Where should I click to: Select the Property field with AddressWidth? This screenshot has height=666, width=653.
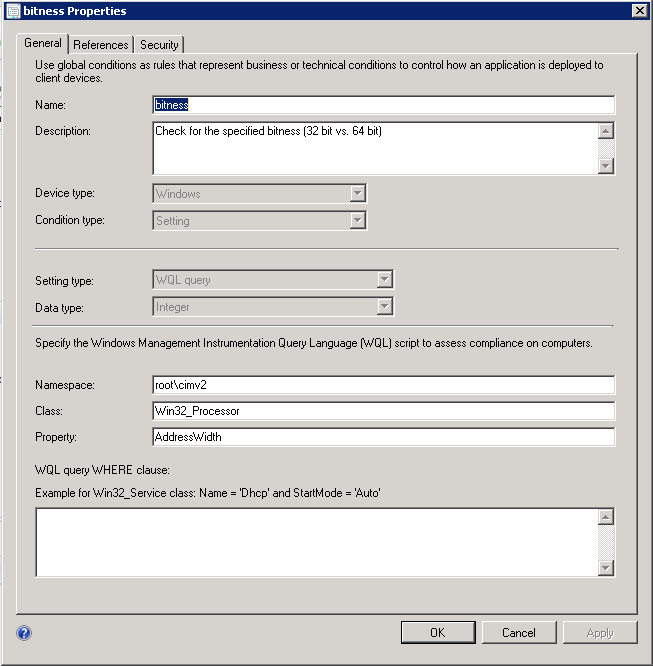383,437
